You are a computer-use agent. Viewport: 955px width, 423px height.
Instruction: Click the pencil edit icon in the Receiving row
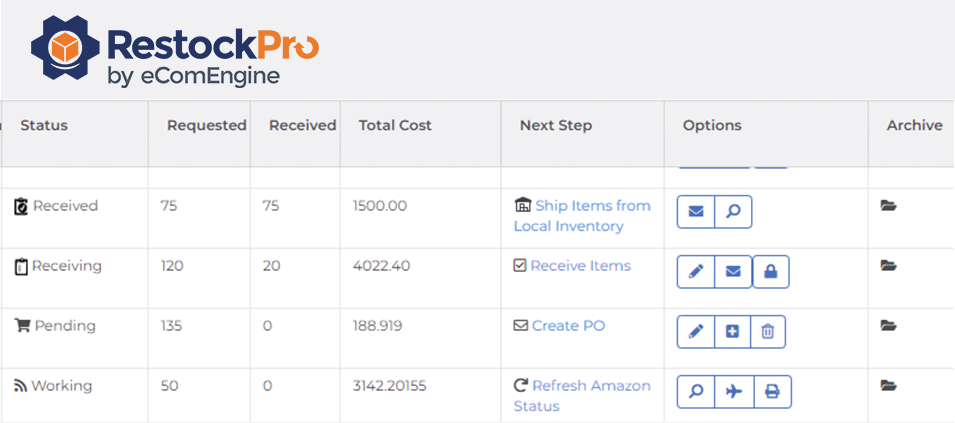(x=696, y=272)
